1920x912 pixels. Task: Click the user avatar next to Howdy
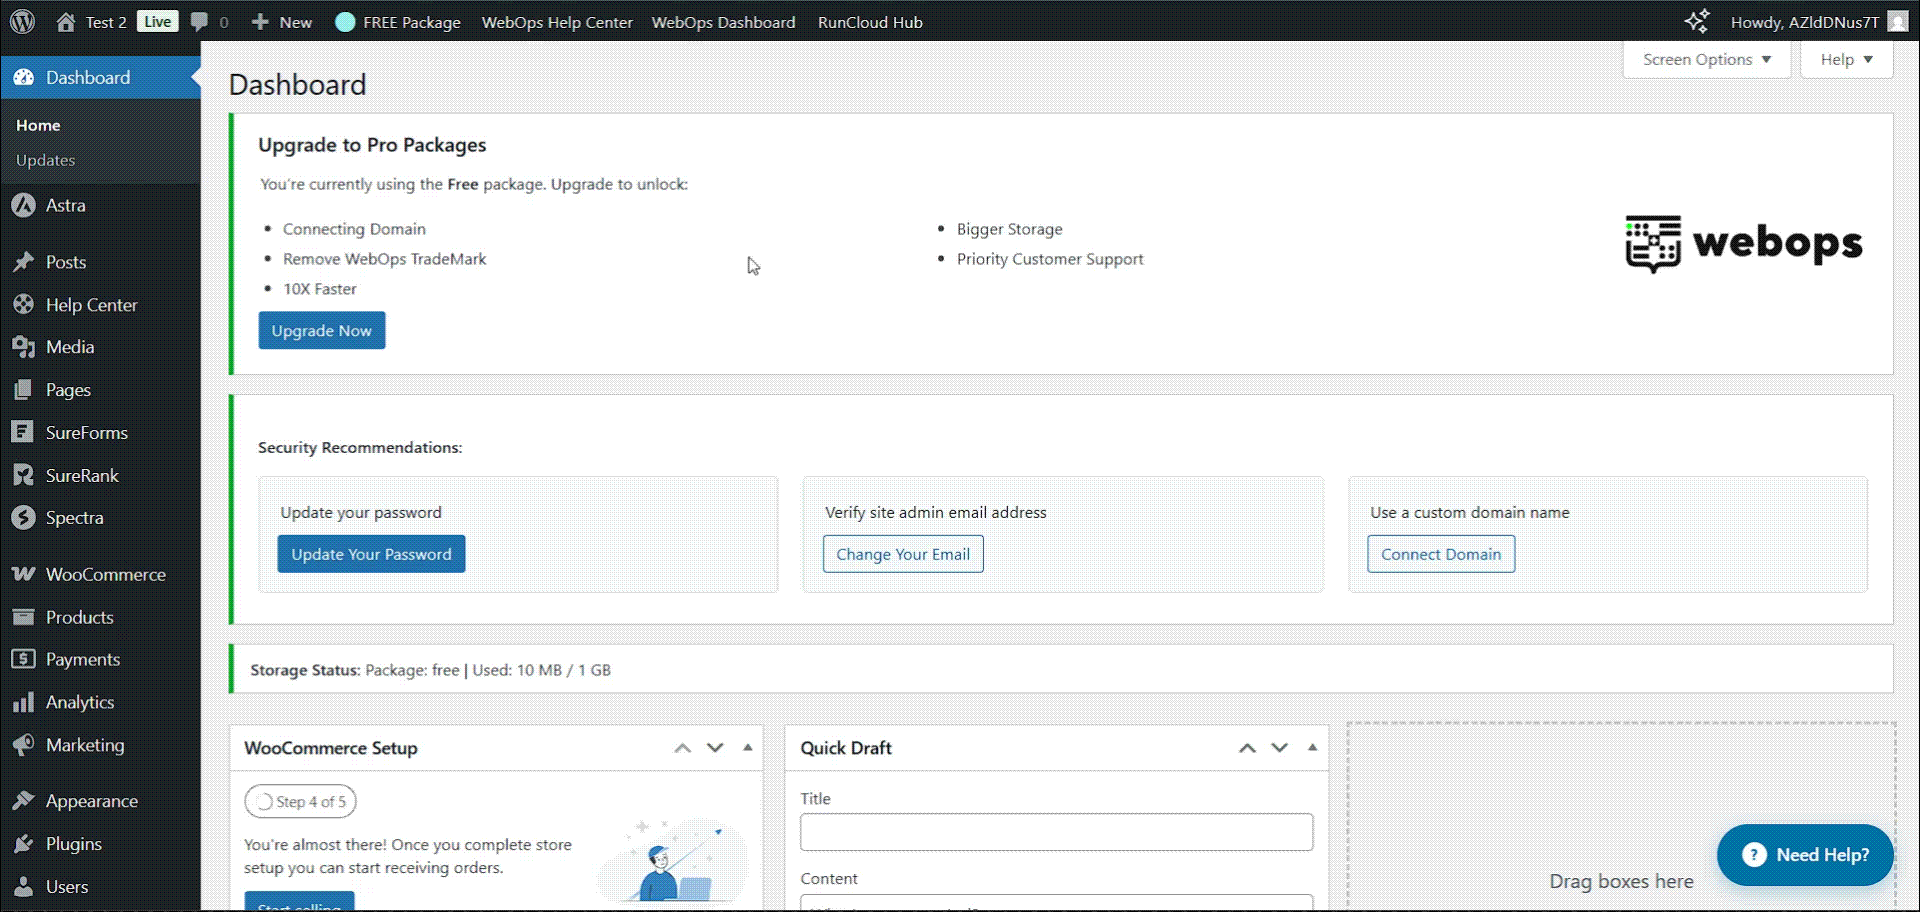tap(1897, 22)
